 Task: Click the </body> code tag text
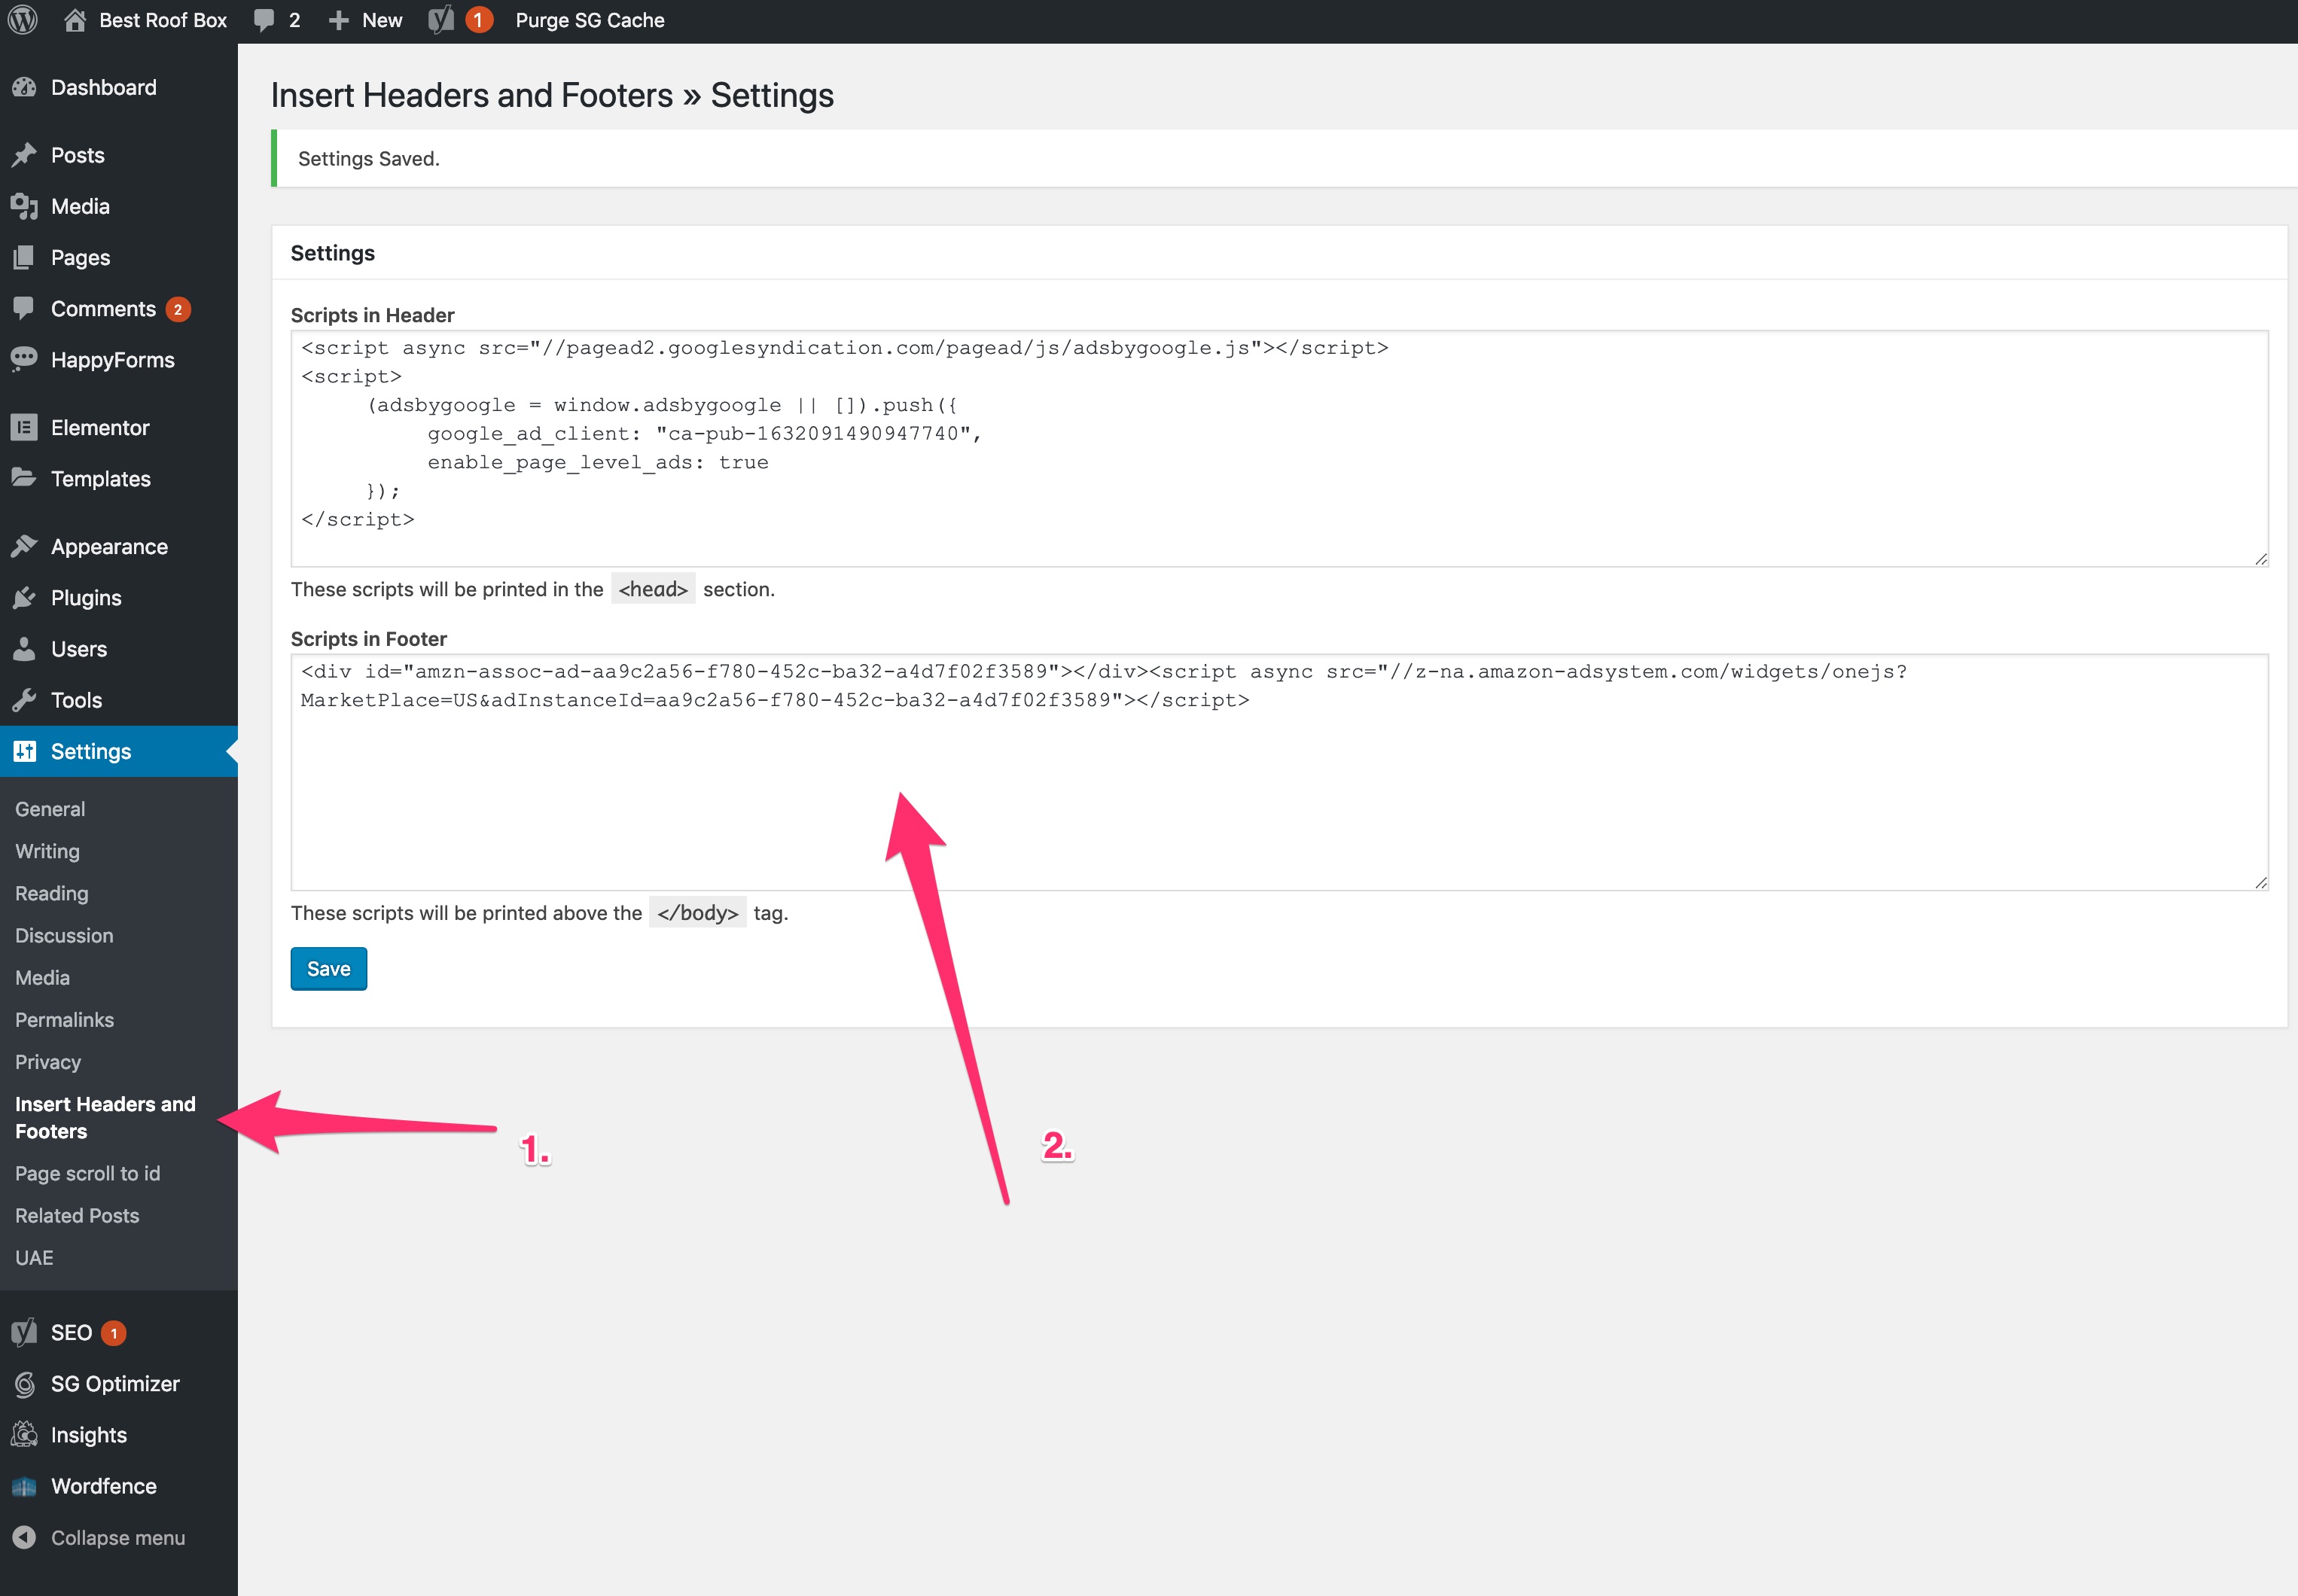tap(697, 912)
